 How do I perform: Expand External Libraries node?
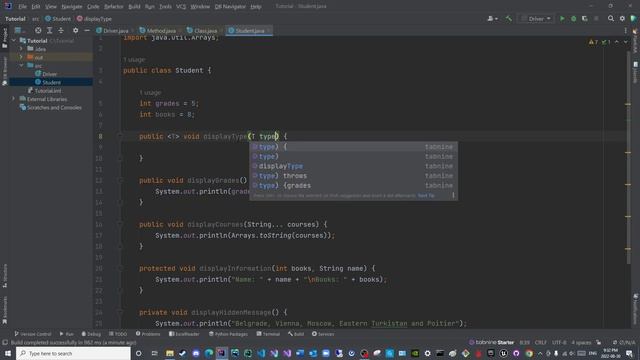(x=13, y=99)
